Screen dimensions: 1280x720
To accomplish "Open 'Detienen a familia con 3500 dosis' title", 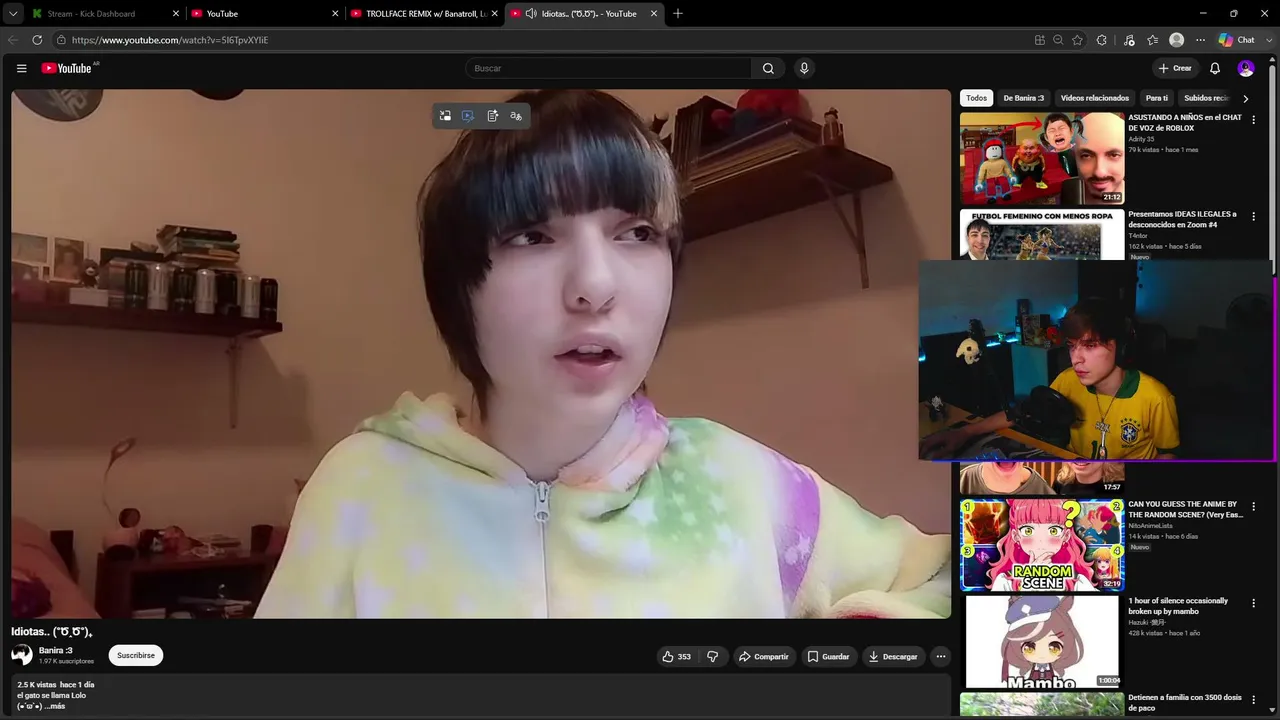I will (x=1185, y=702).
